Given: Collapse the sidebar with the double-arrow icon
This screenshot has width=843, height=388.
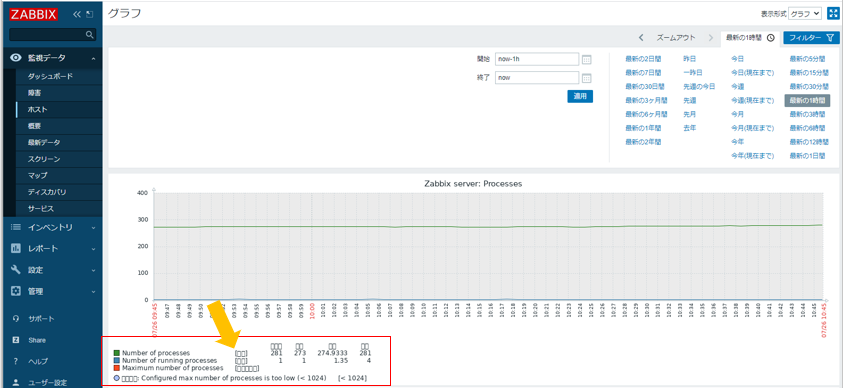Looking at the screenshot, I should coord(77,15).
